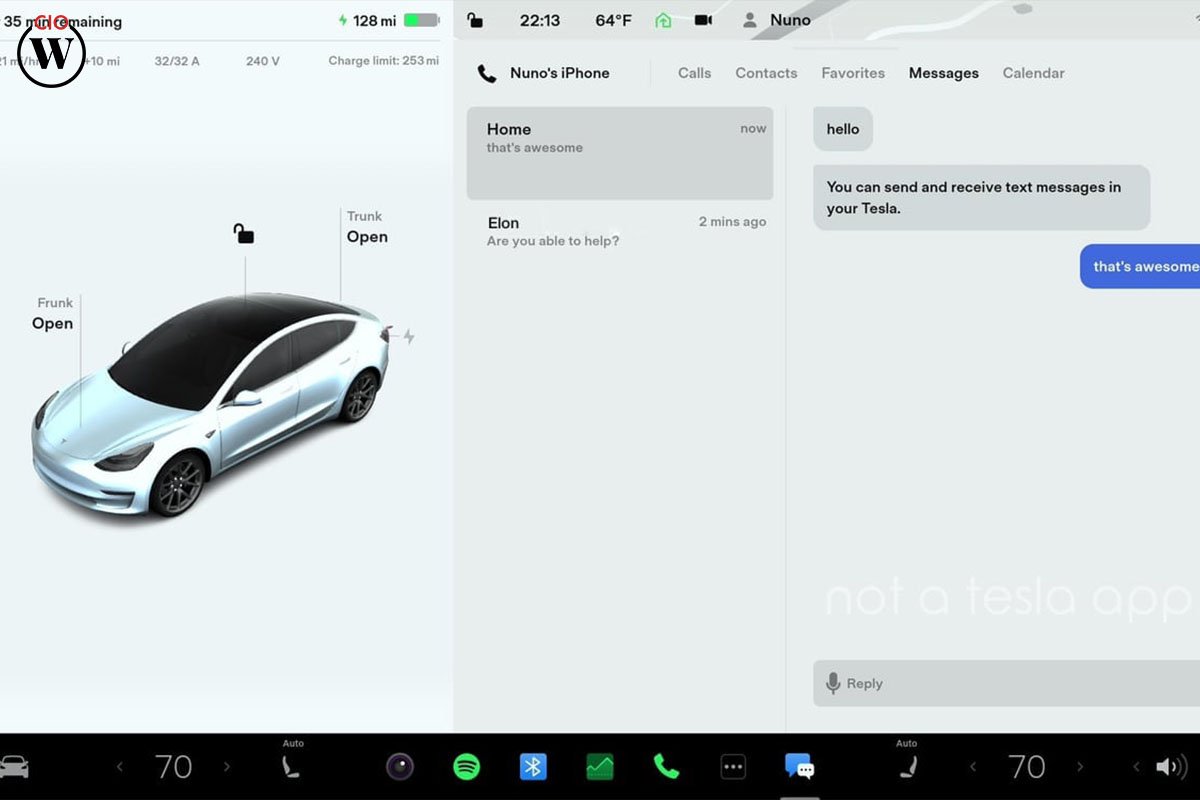Open the green Phone app icon

(x=666, y=767)
